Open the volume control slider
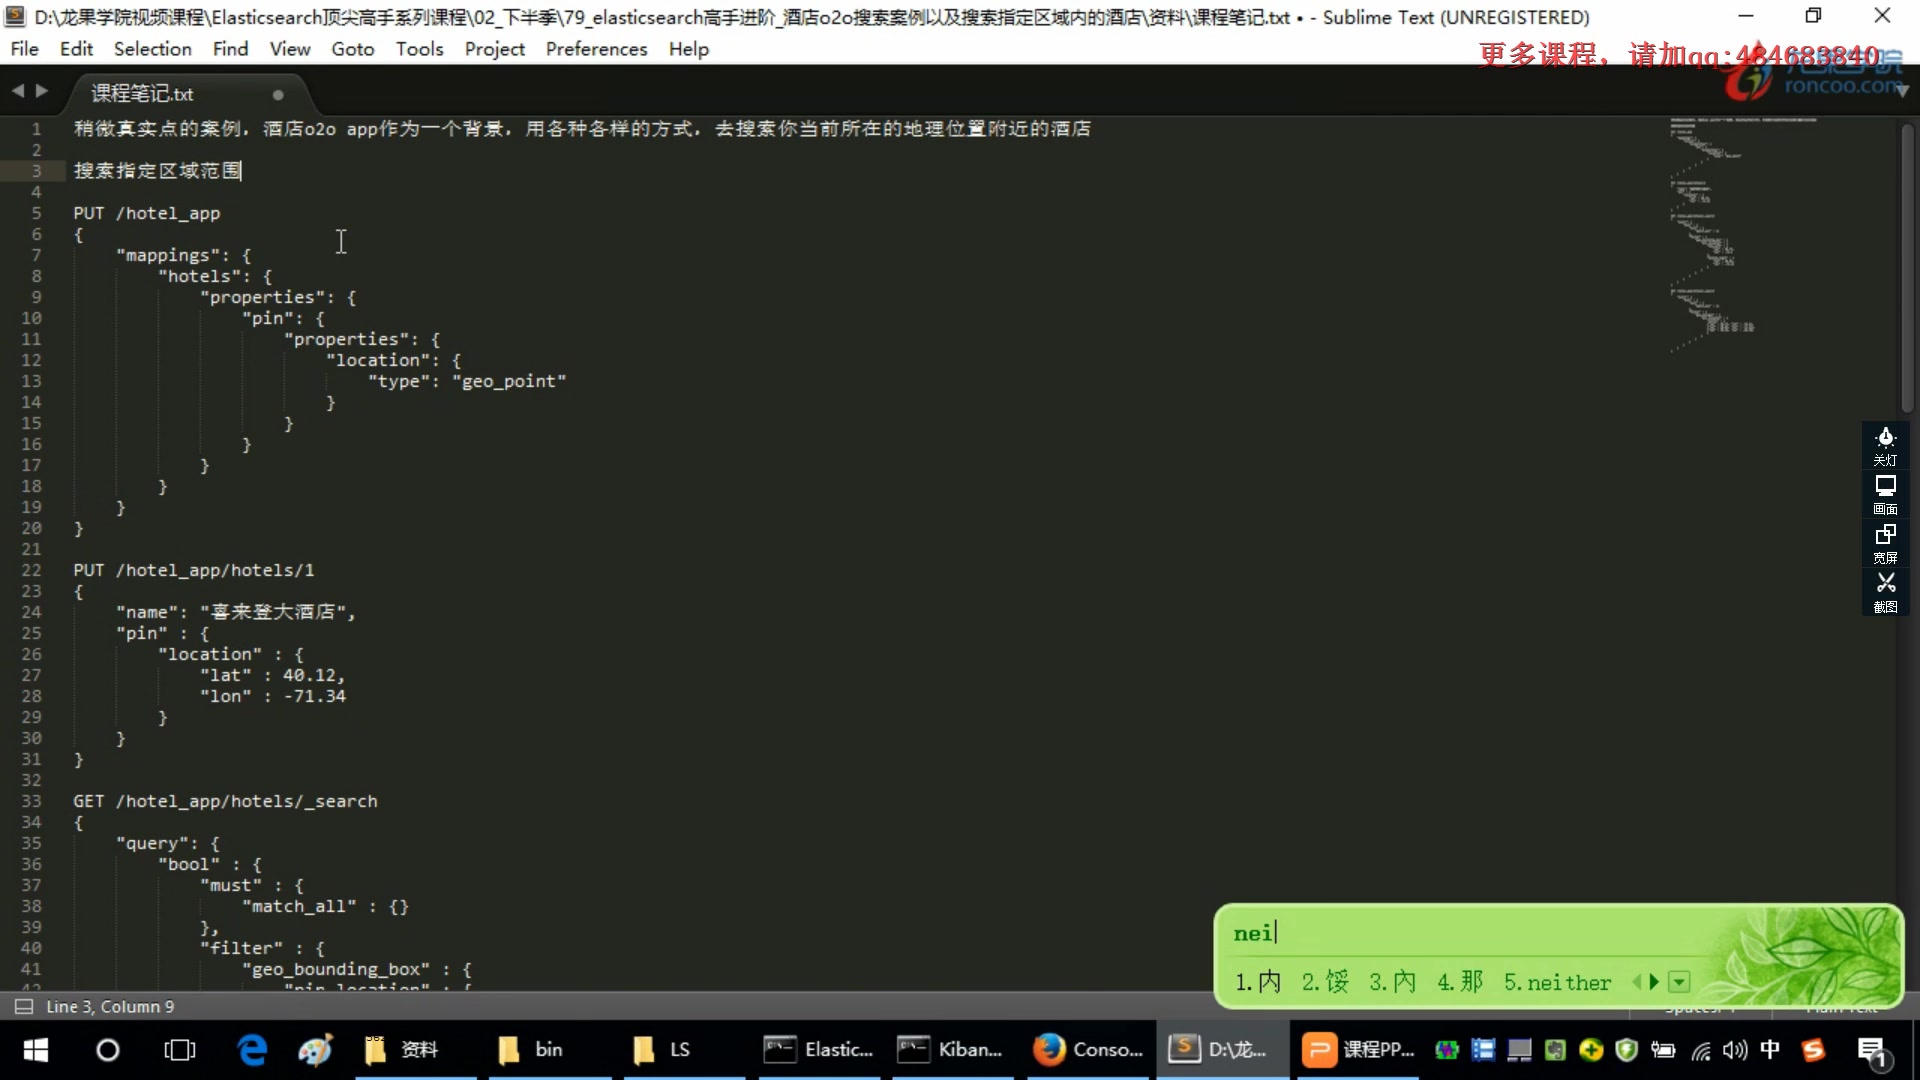The height and width of the screenshot is (1080, 1920). [1735, 1050]
